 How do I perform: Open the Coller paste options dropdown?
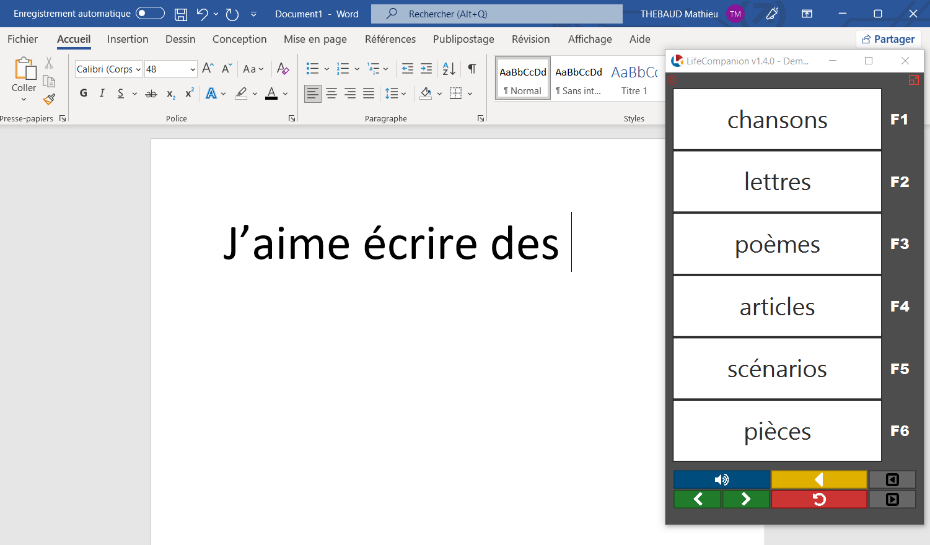pos(24,99)
